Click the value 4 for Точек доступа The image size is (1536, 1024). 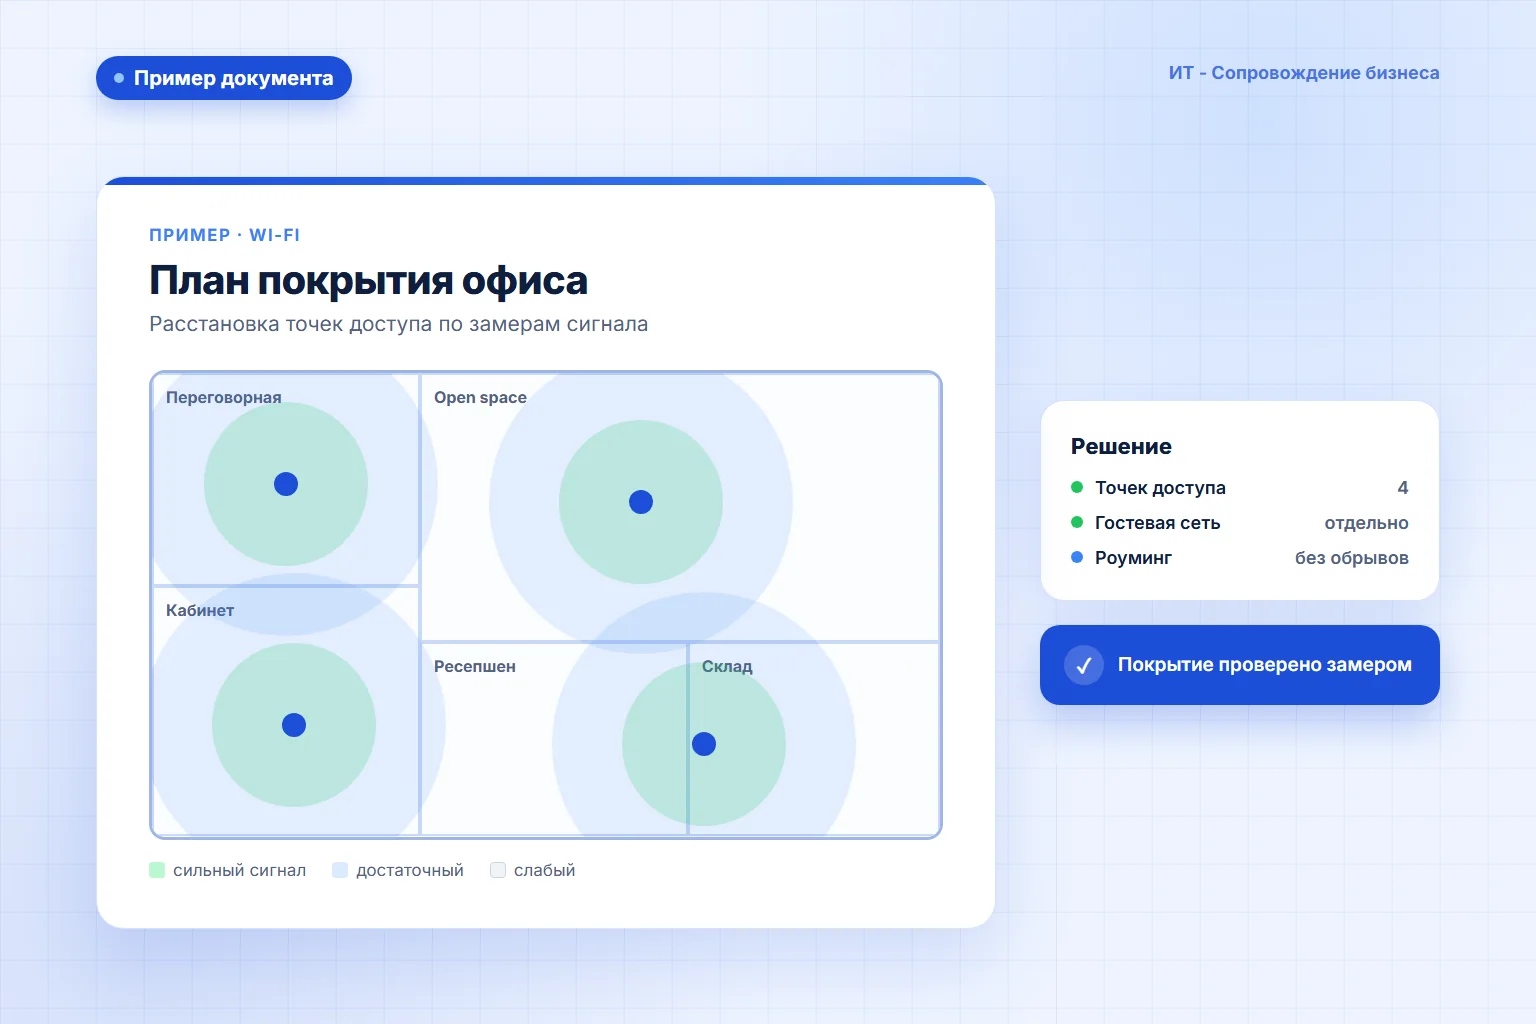(x=1403, y=488)
